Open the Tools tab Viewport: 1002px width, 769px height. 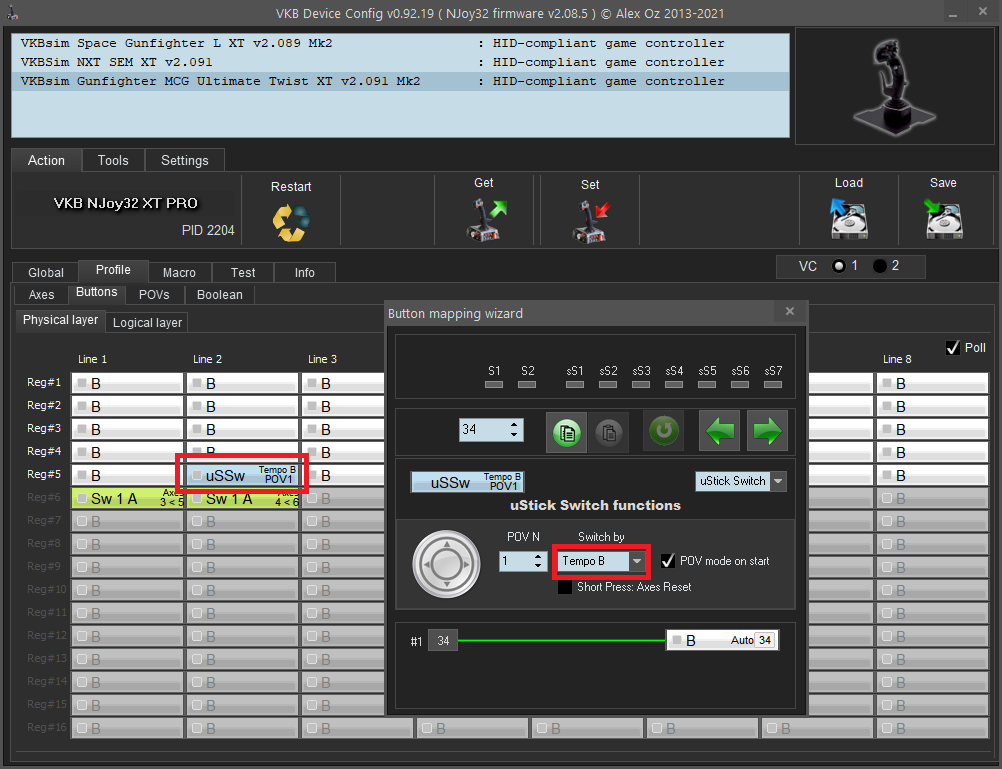113,160
